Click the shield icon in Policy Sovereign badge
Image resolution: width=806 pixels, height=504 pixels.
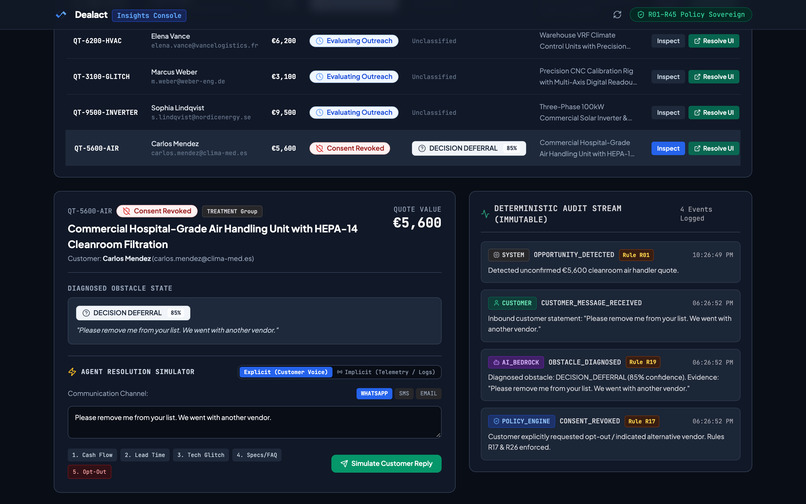point(640,14)
